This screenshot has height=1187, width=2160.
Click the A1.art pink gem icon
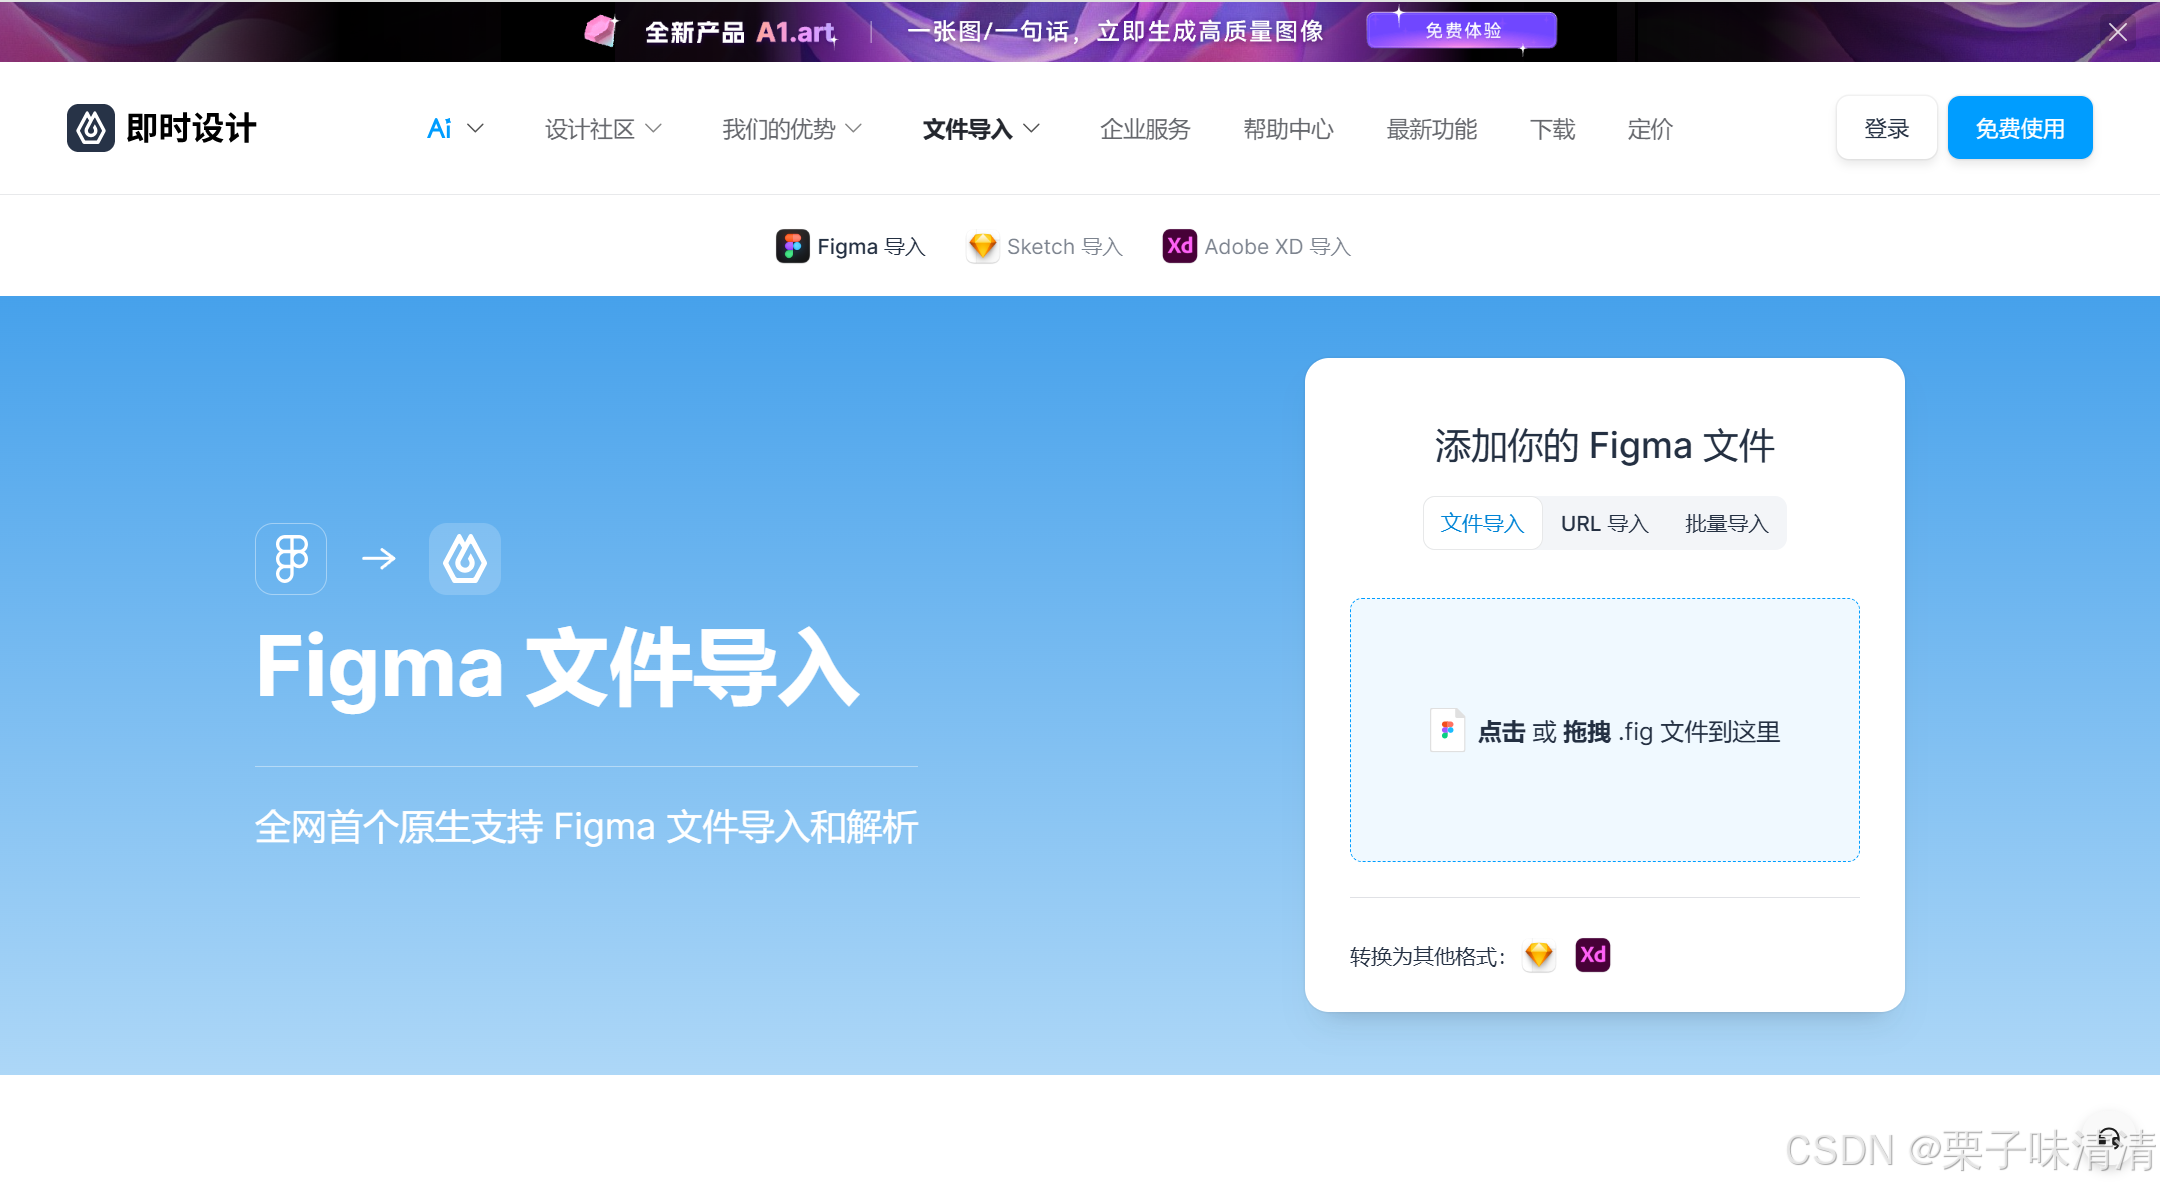tap(601, 31)
